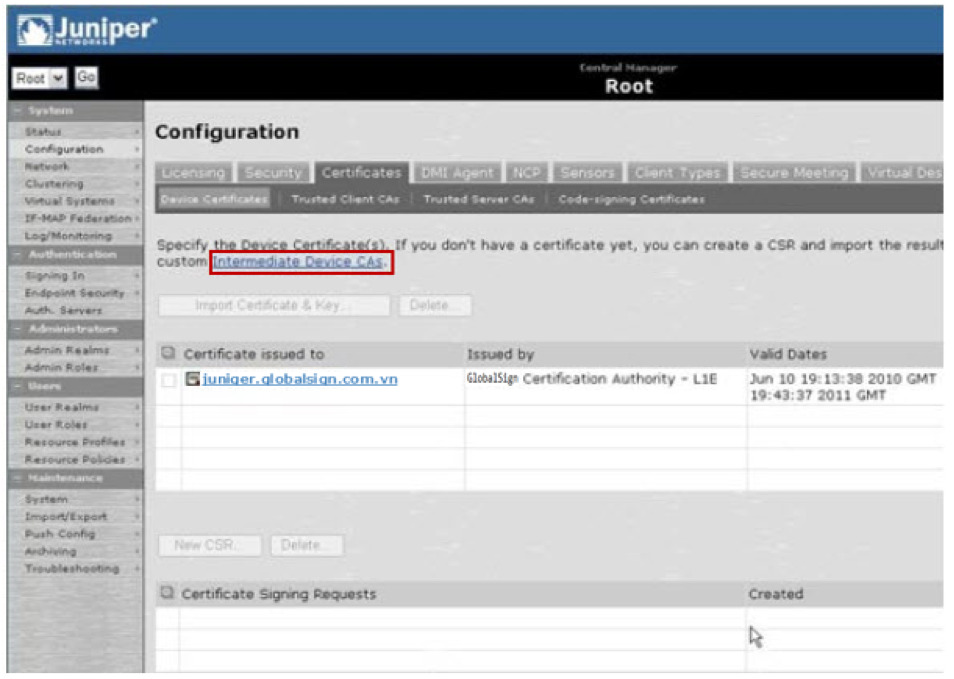Open the juniper.globalsign.com.vn certificate link
This screenshot has width=954, height=679.
(x=300, y=379)
